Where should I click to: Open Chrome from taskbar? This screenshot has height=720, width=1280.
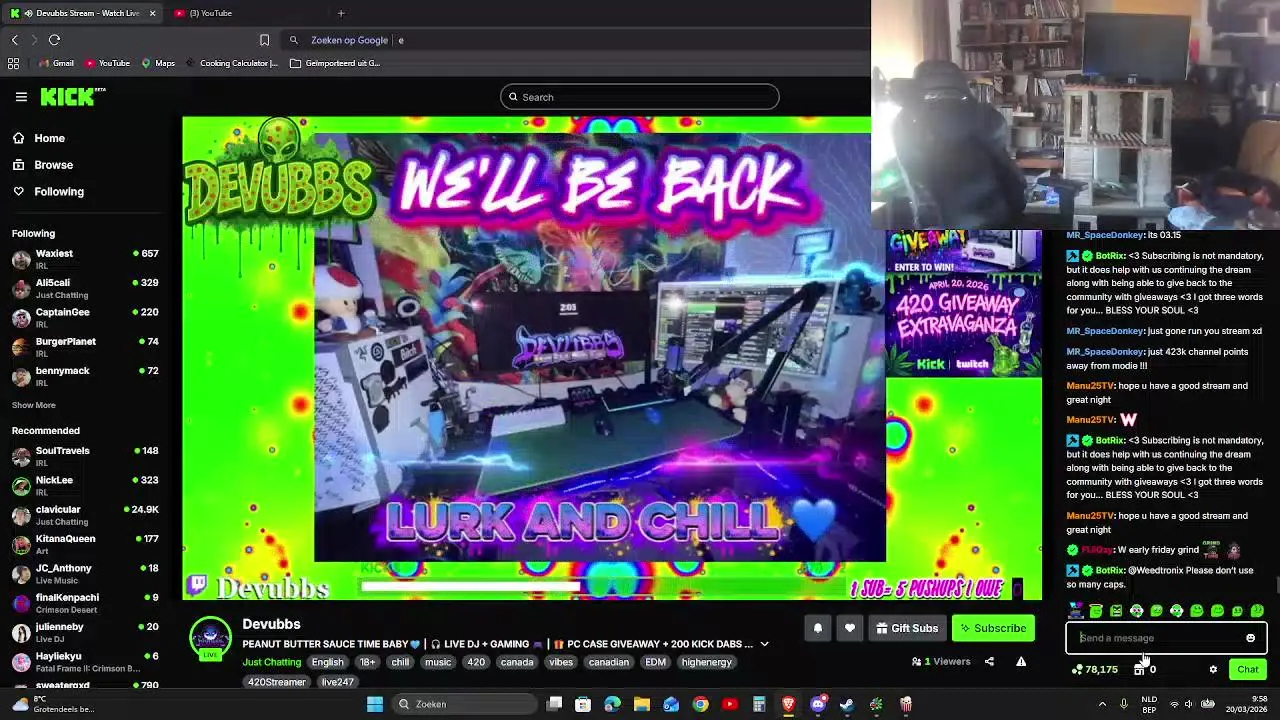pyautogui.click(x=700, y=704)
